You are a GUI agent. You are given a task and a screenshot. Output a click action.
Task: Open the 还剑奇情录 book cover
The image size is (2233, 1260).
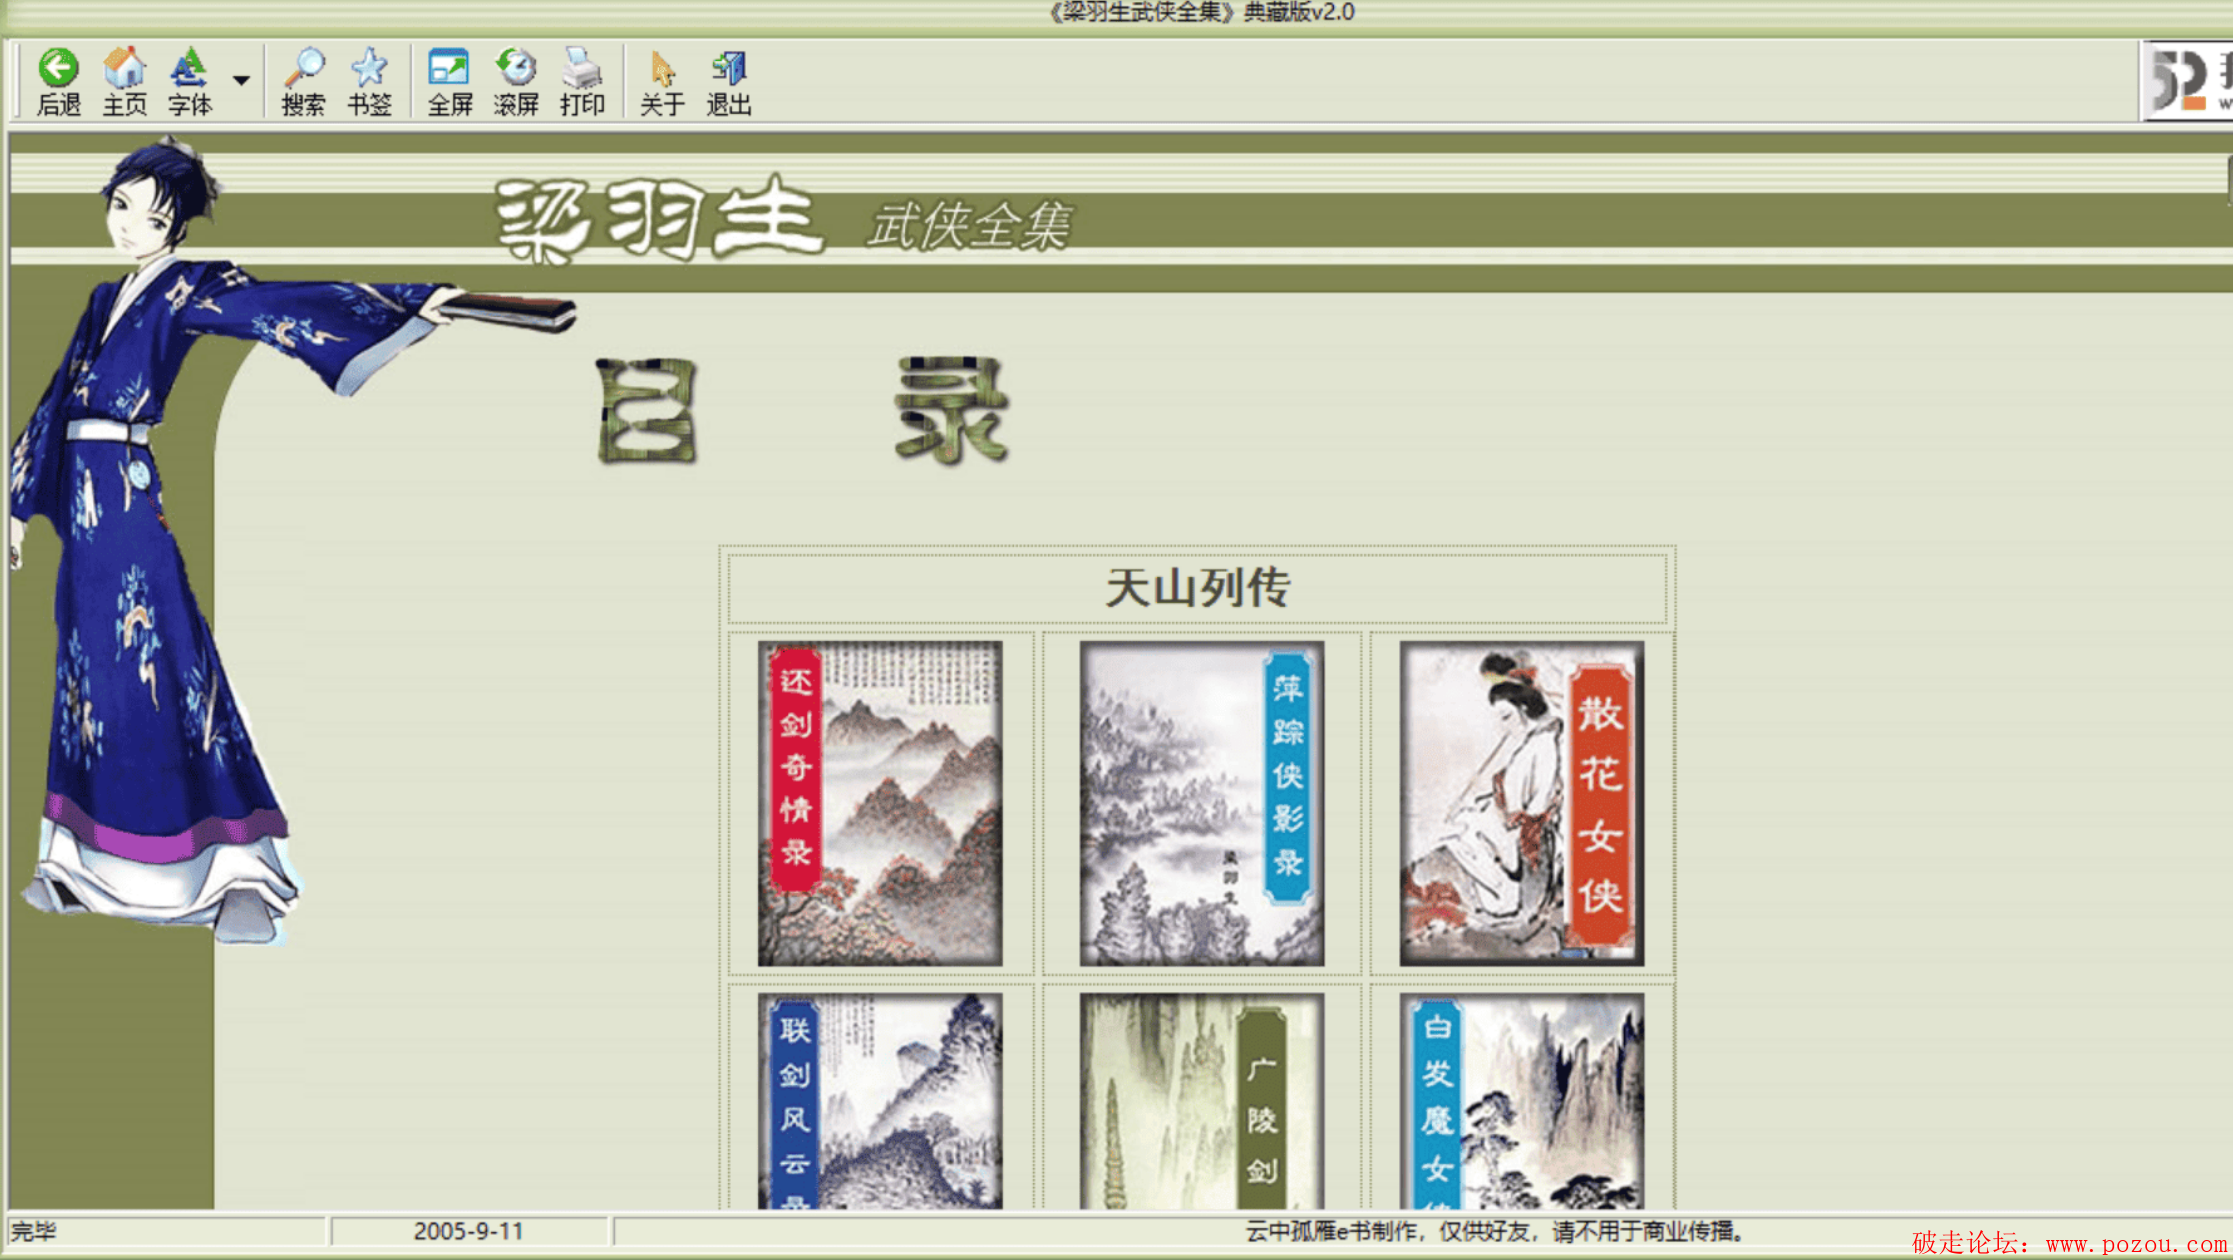tap(880, 804)
